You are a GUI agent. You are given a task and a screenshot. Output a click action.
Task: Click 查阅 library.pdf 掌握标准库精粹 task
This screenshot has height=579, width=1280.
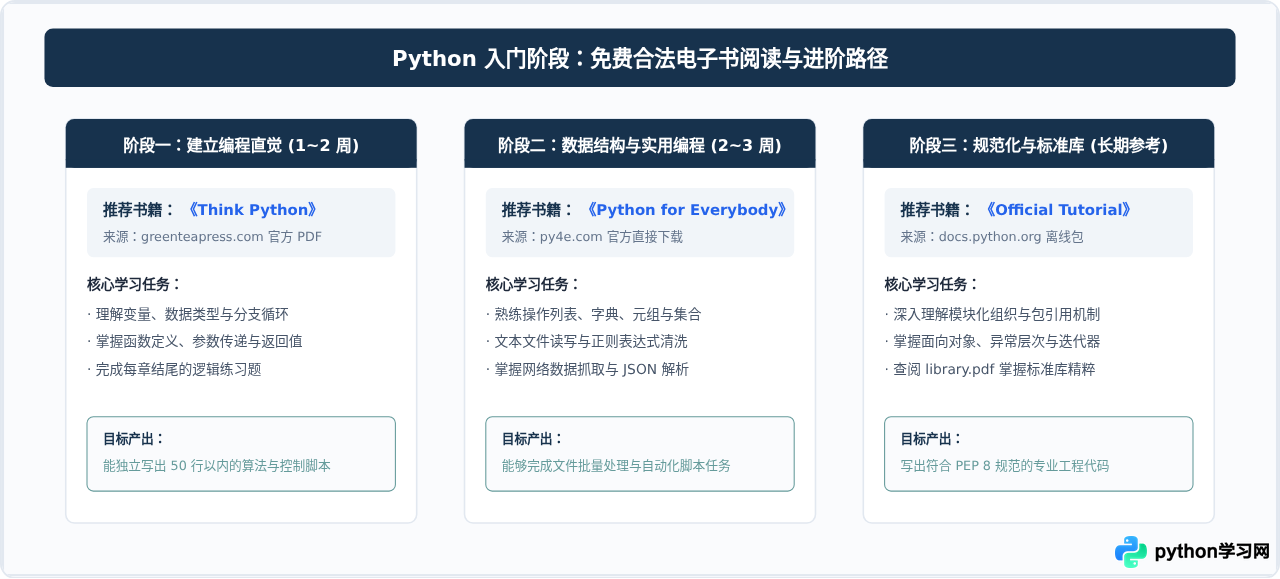click(990, 369)
